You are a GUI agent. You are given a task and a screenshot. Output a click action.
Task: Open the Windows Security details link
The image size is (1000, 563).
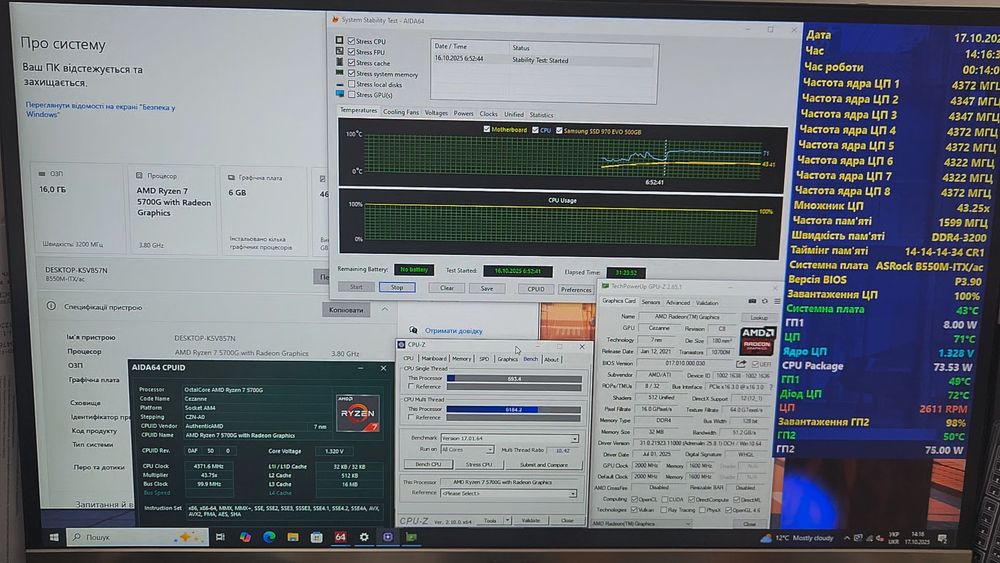[100, 110]
